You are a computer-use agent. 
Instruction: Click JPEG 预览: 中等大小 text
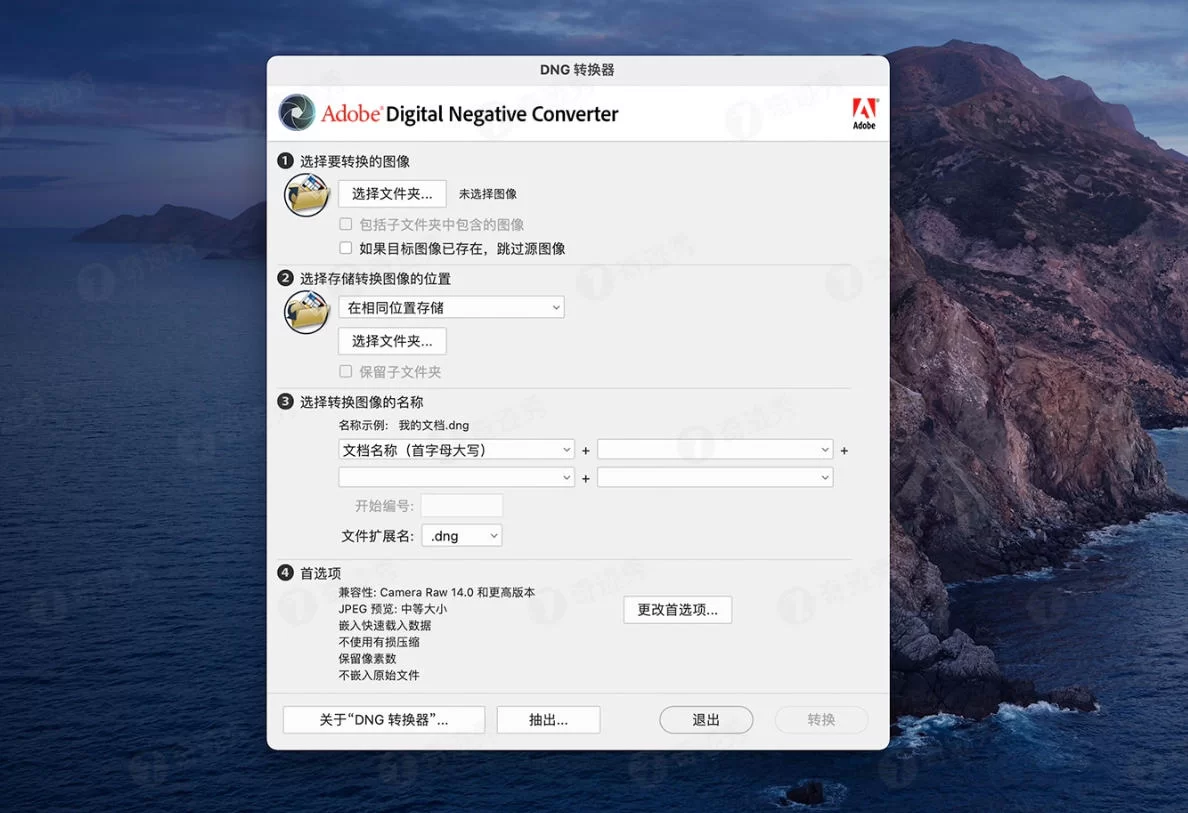392,609
